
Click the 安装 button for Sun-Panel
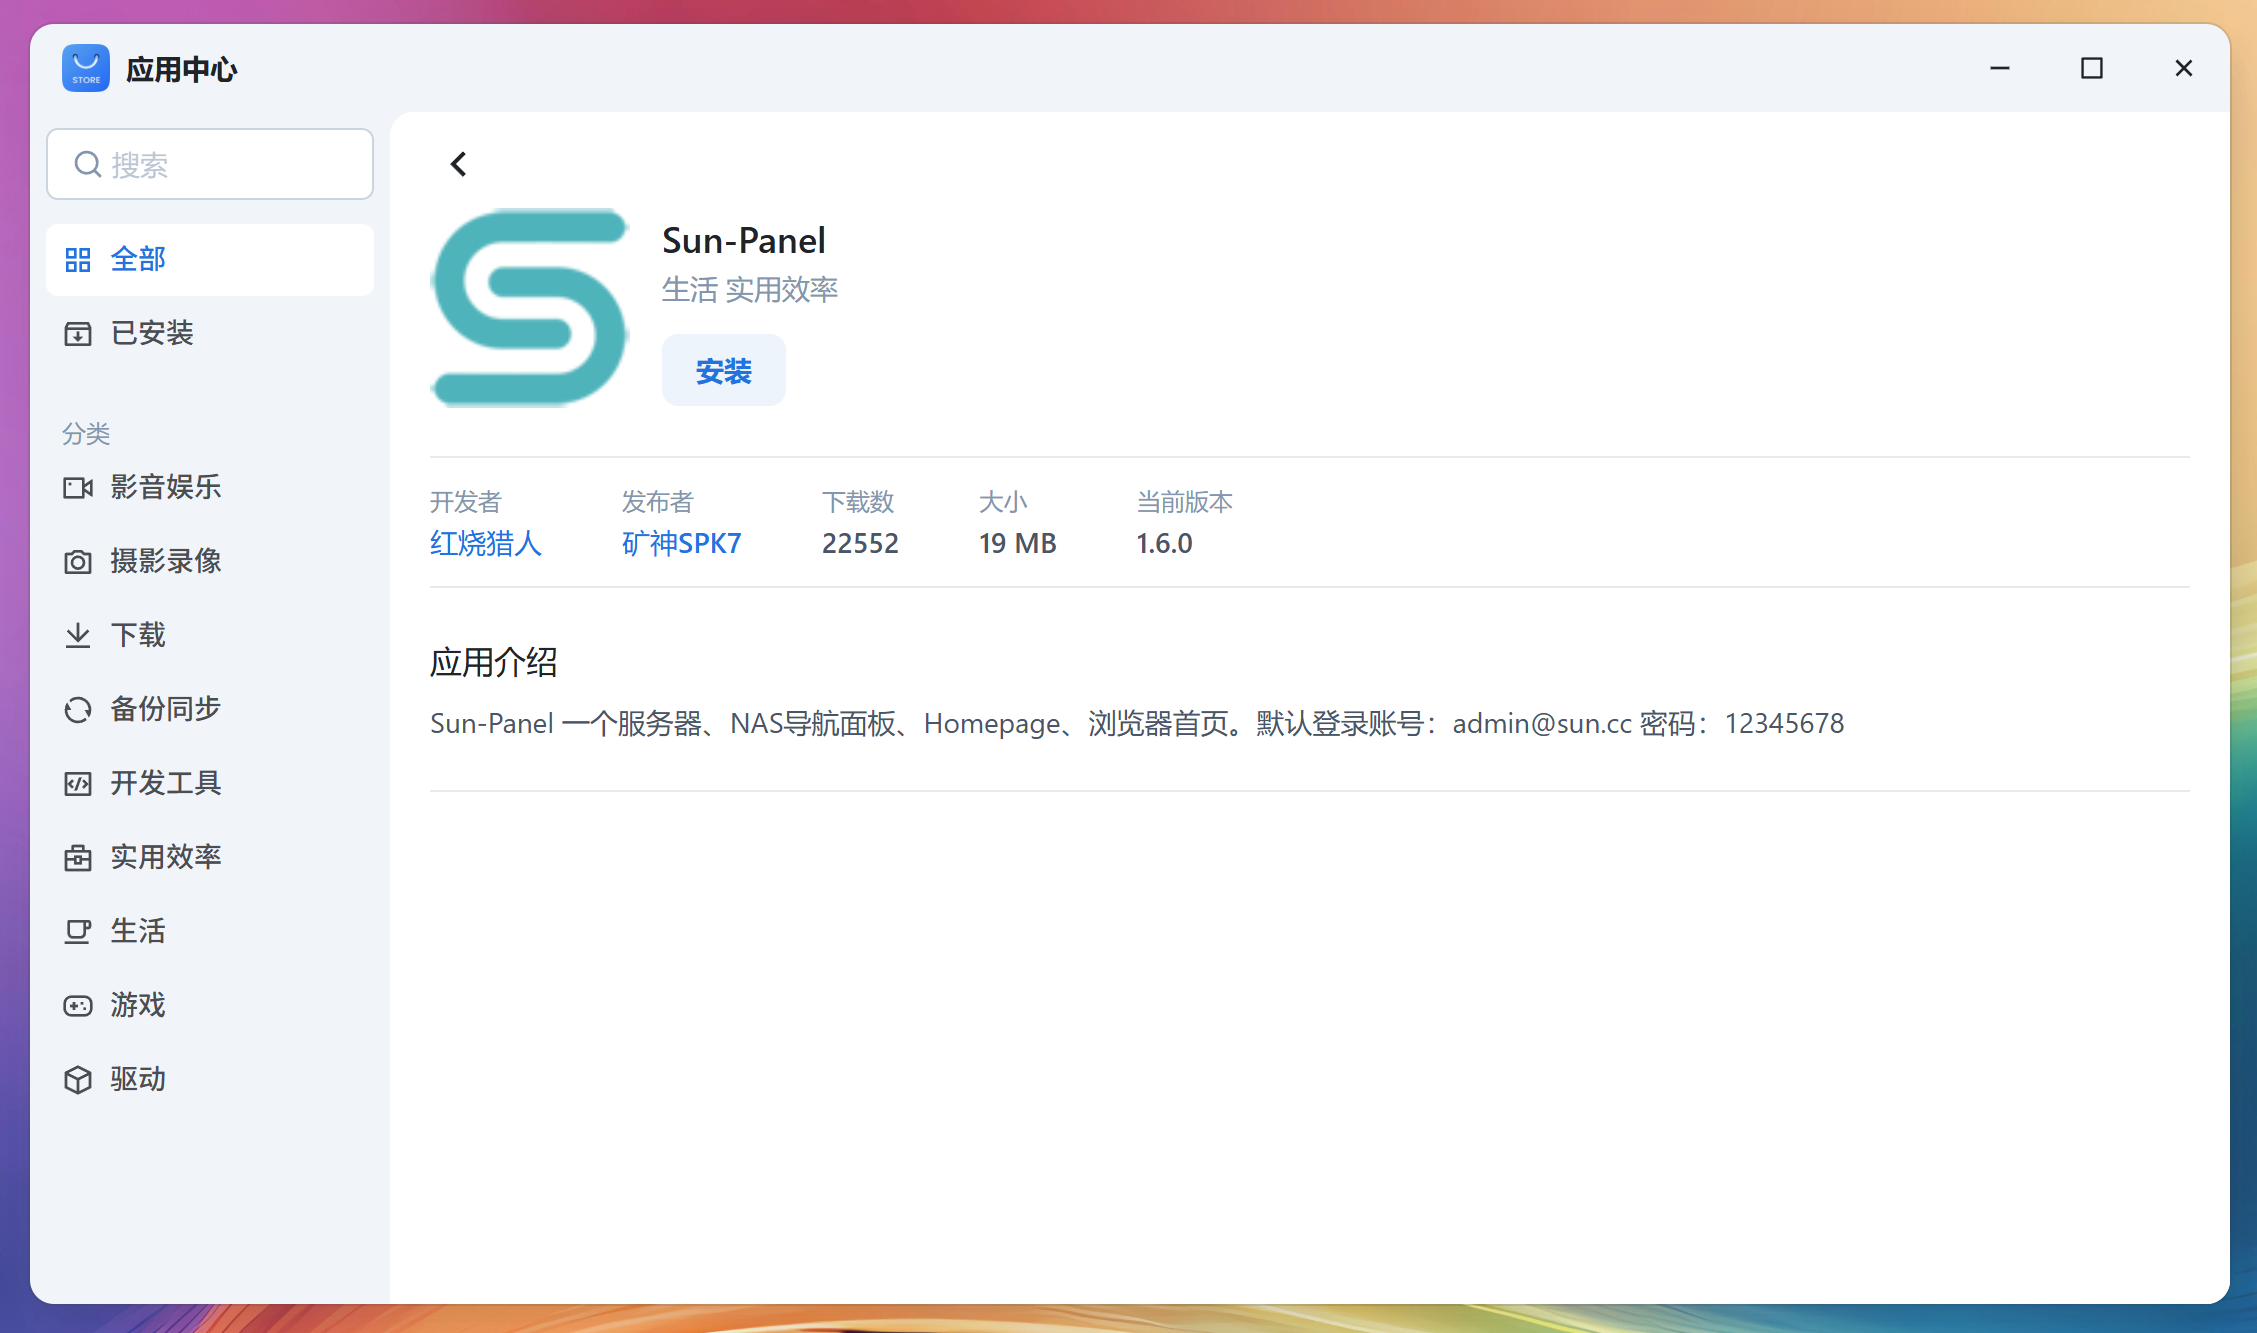[723, 369]
